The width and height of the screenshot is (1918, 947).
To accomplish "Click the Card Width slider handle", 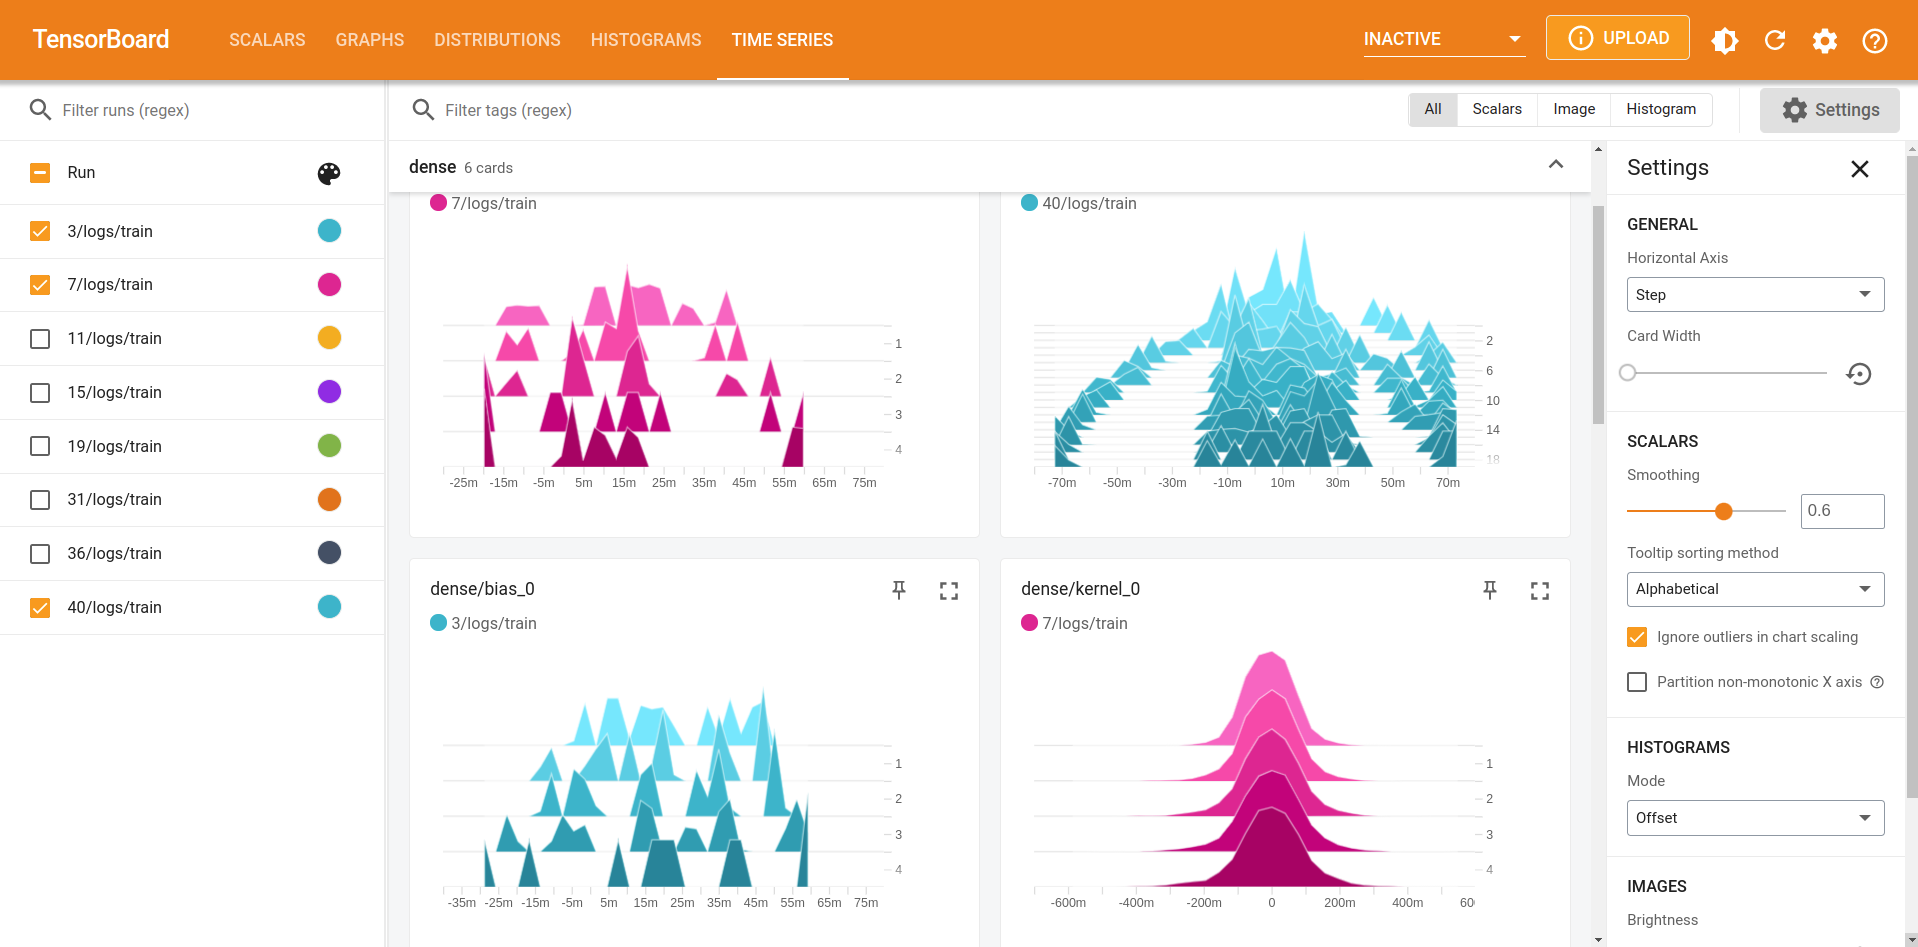I will point(1628,373).
